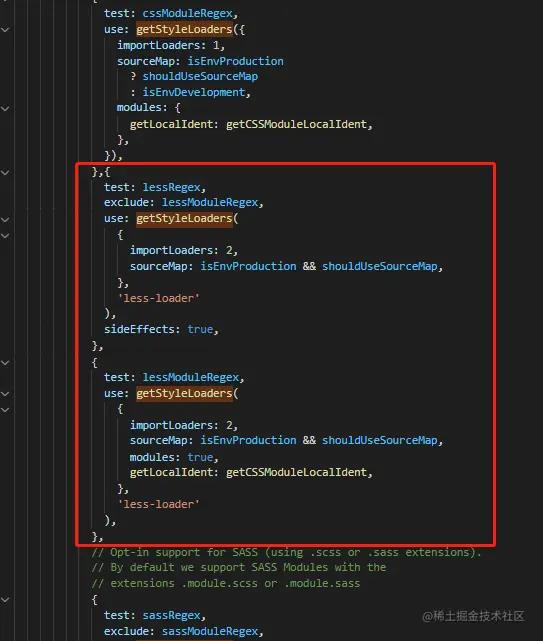Click 'shouldUseSourceMap' after the question mark

click(200, 76)
